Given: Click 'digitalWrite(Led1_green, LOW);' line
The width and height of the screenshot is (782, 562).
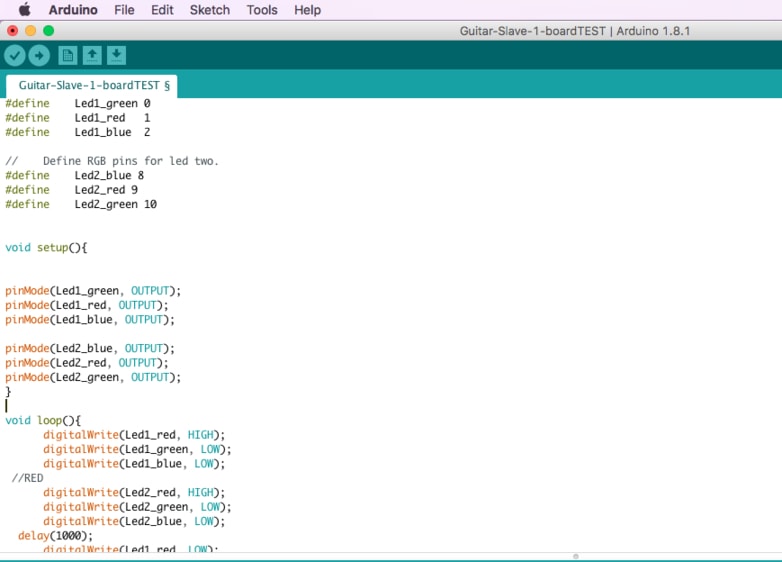Looking at the screenshot, I should coord(137,449).
